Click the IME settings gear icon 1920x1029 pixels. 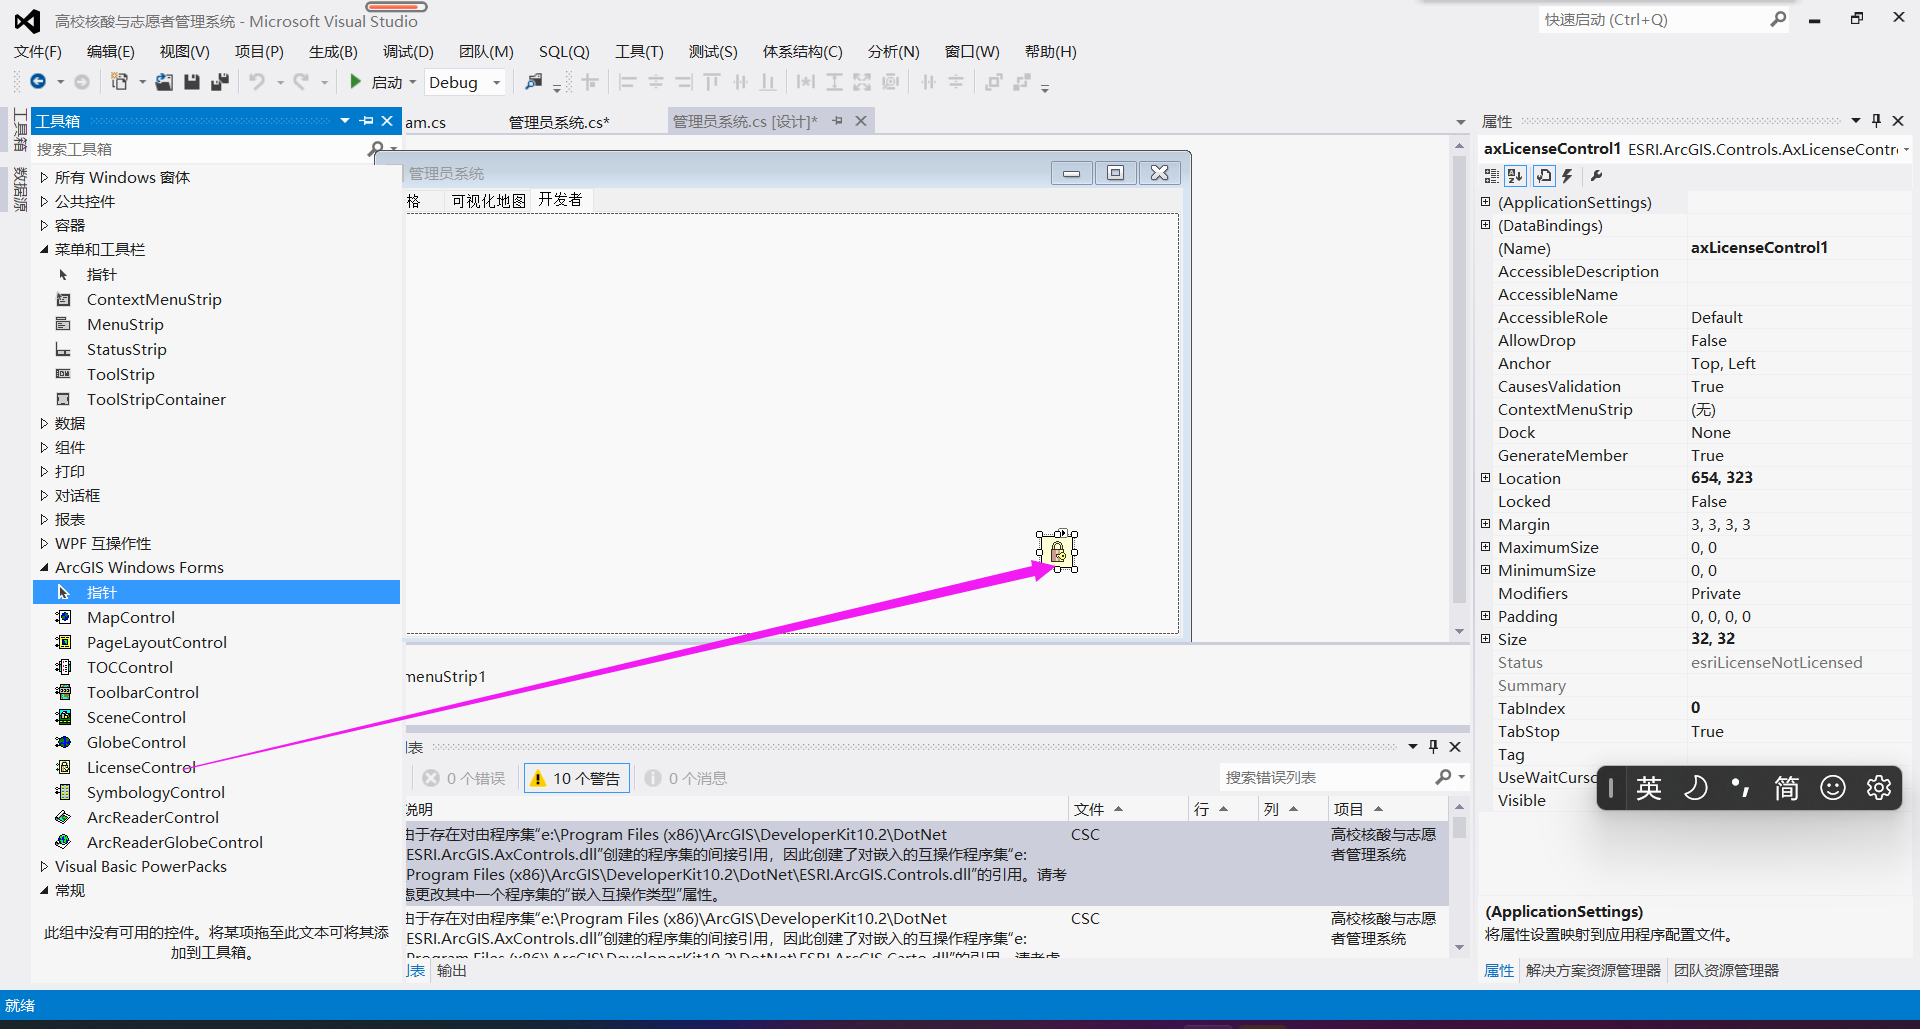pos(1879,788)
